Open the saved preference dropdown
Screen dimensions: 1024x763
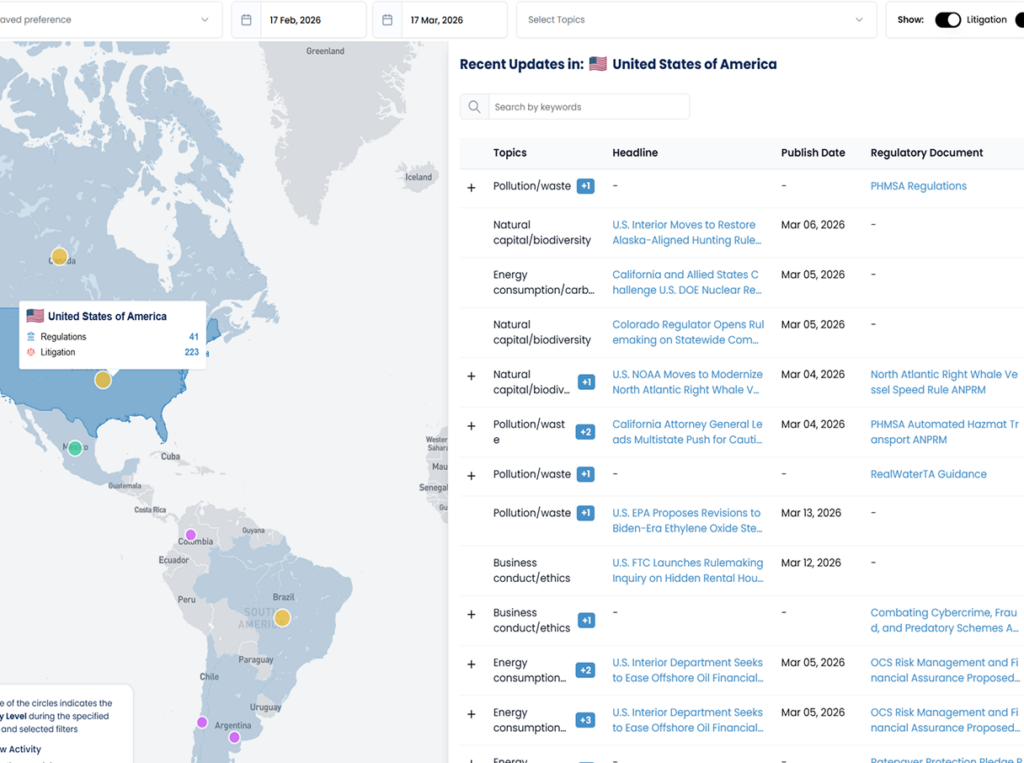pyautogui.click(x=110, y=20)
